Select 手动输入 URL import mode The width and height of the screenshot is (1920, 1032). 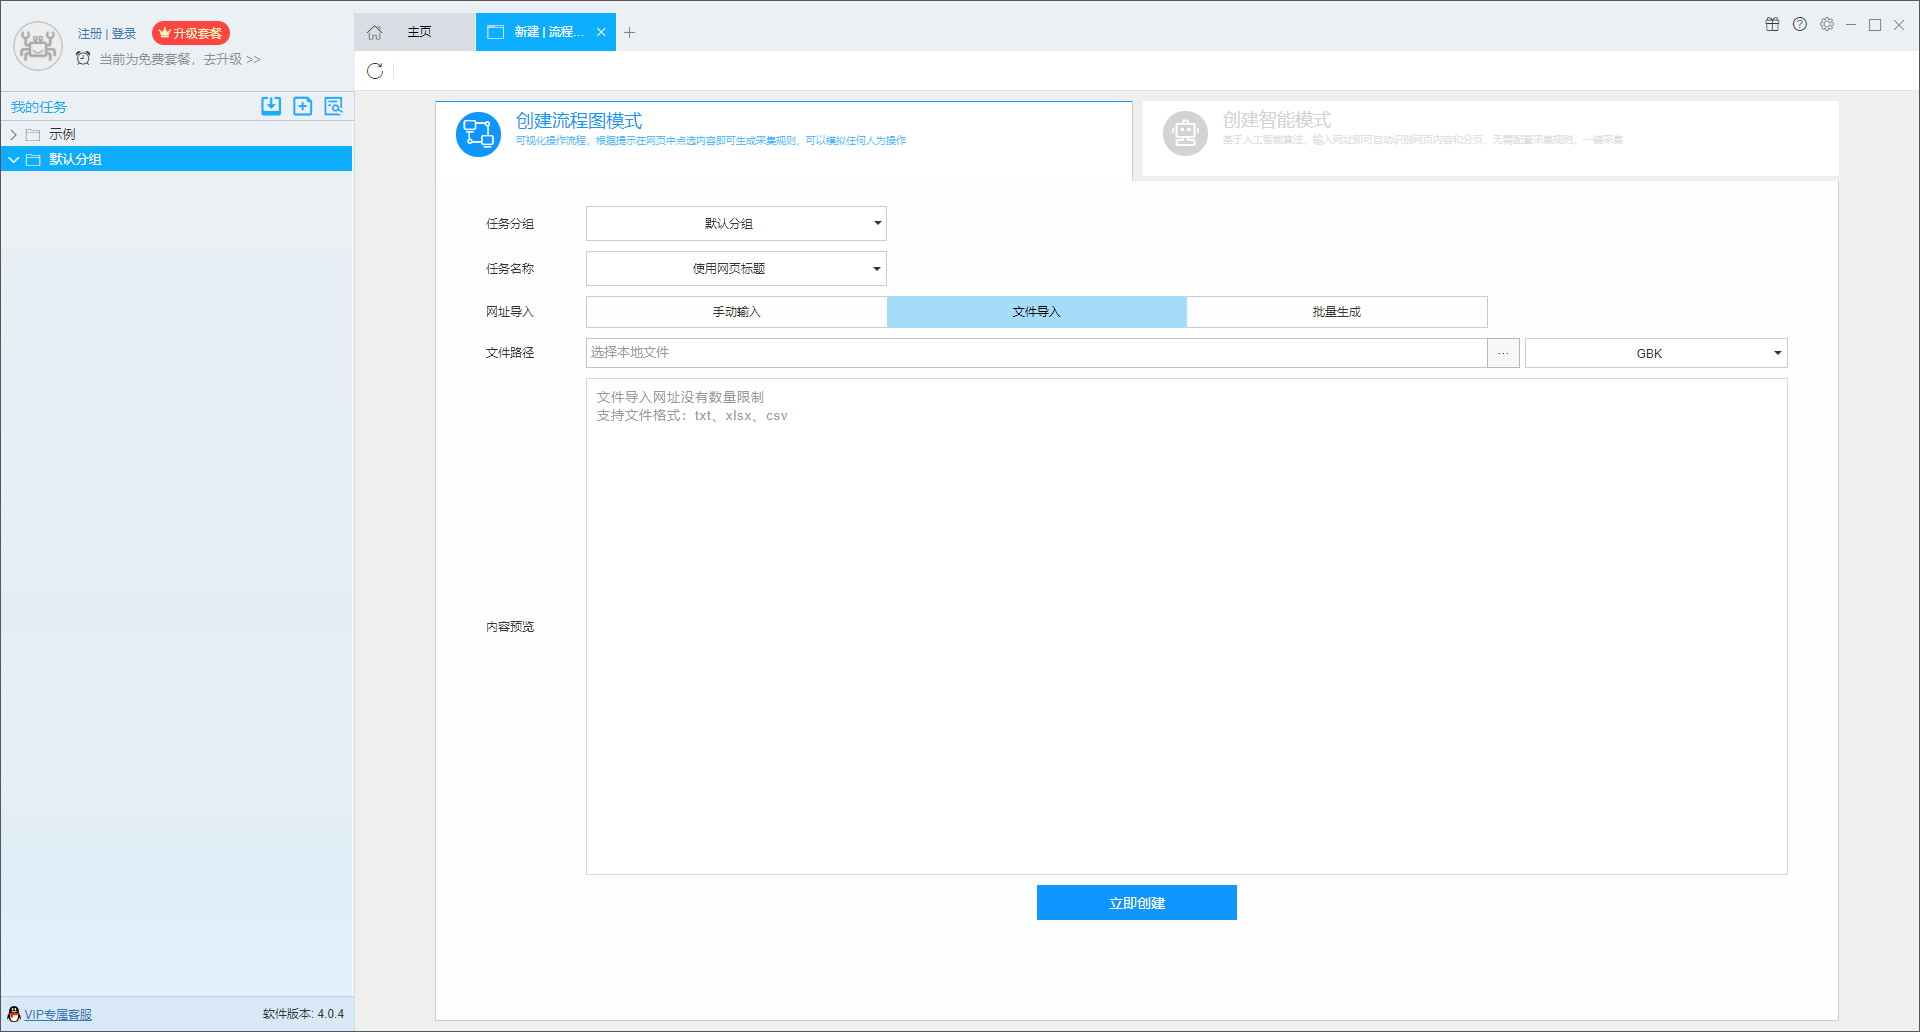tap(736, 312)
